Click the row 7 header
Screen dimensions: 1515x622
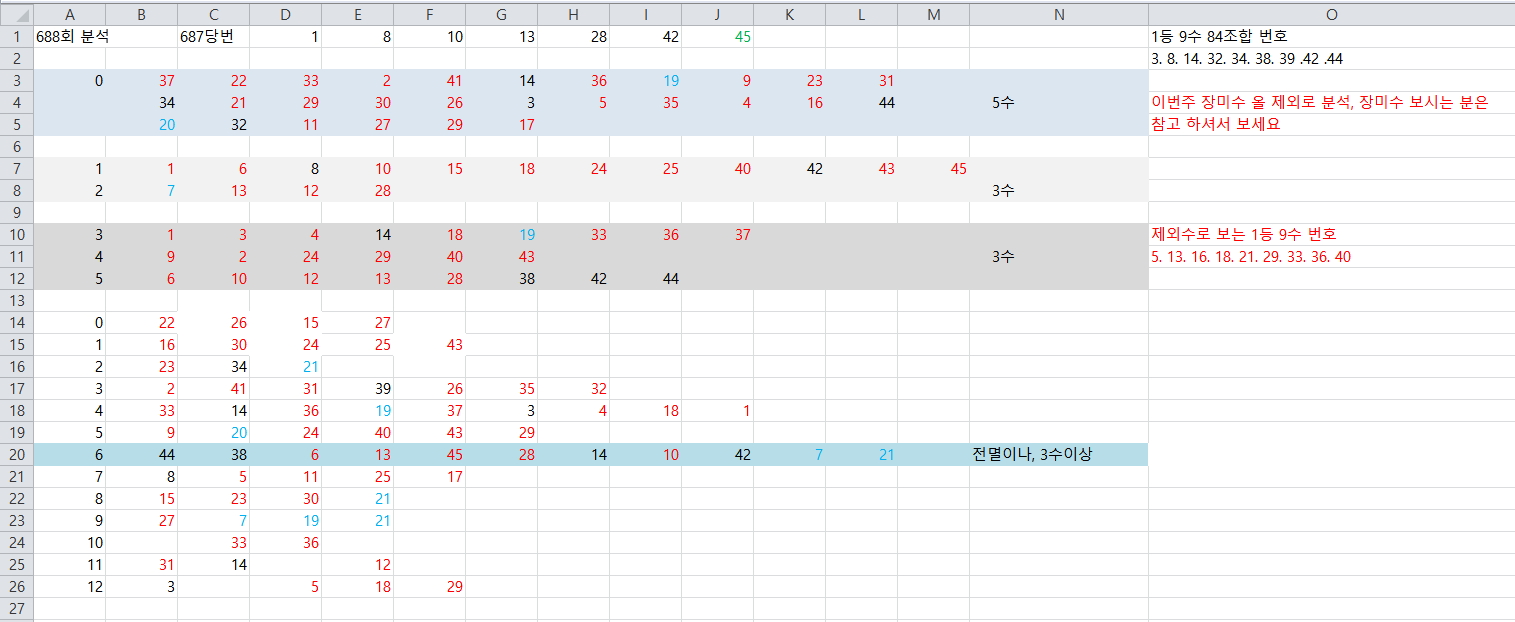[16, 168]
